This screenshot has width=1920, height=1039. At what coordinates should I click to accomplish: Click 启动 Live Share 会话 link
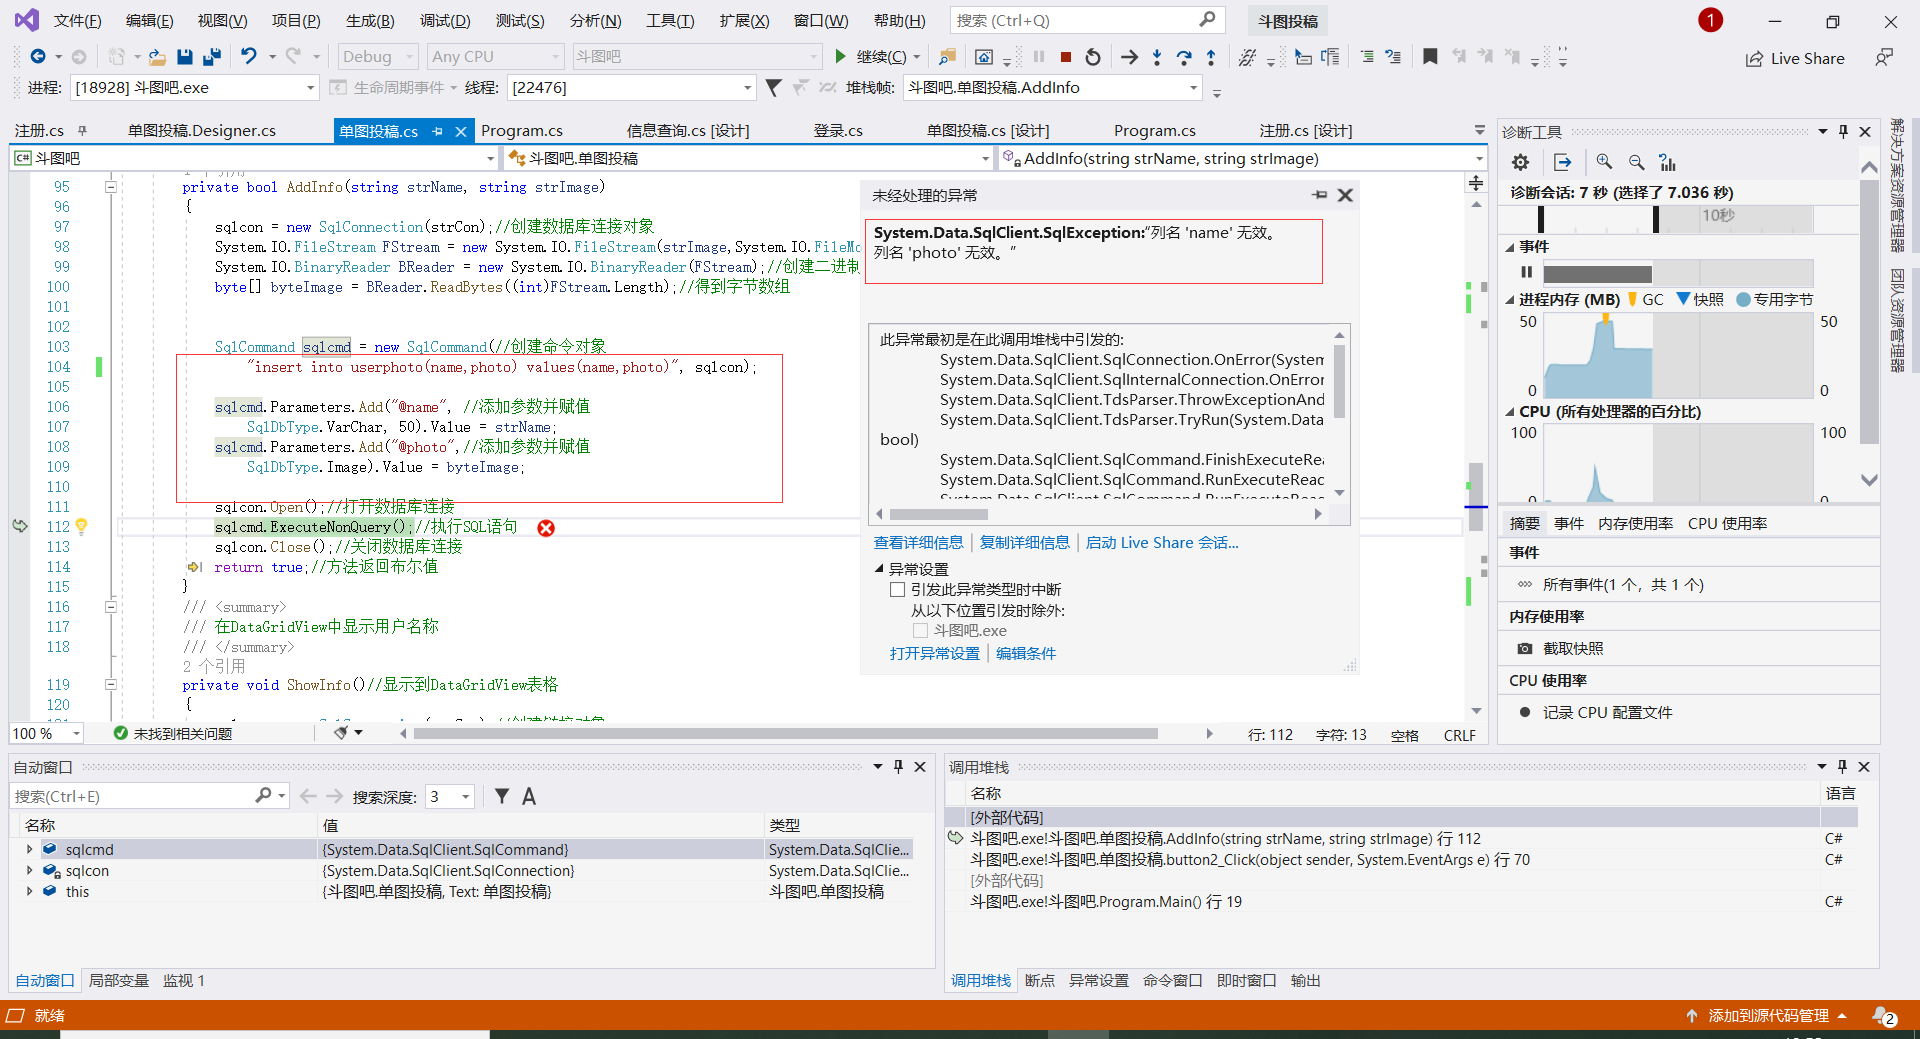click(1162, 542)
